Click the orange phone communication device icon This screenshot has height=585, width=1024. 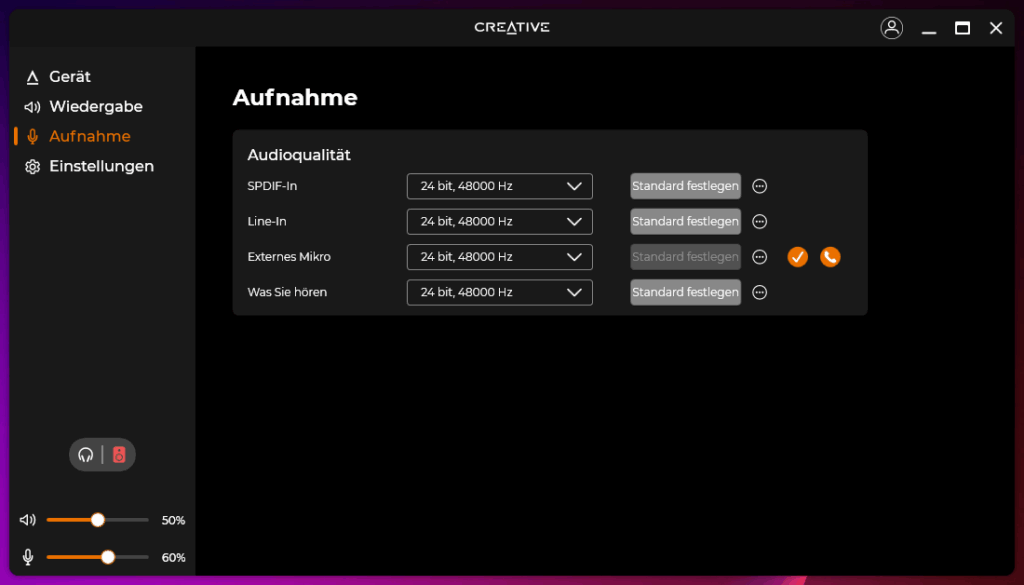click(x=830, y=257)
